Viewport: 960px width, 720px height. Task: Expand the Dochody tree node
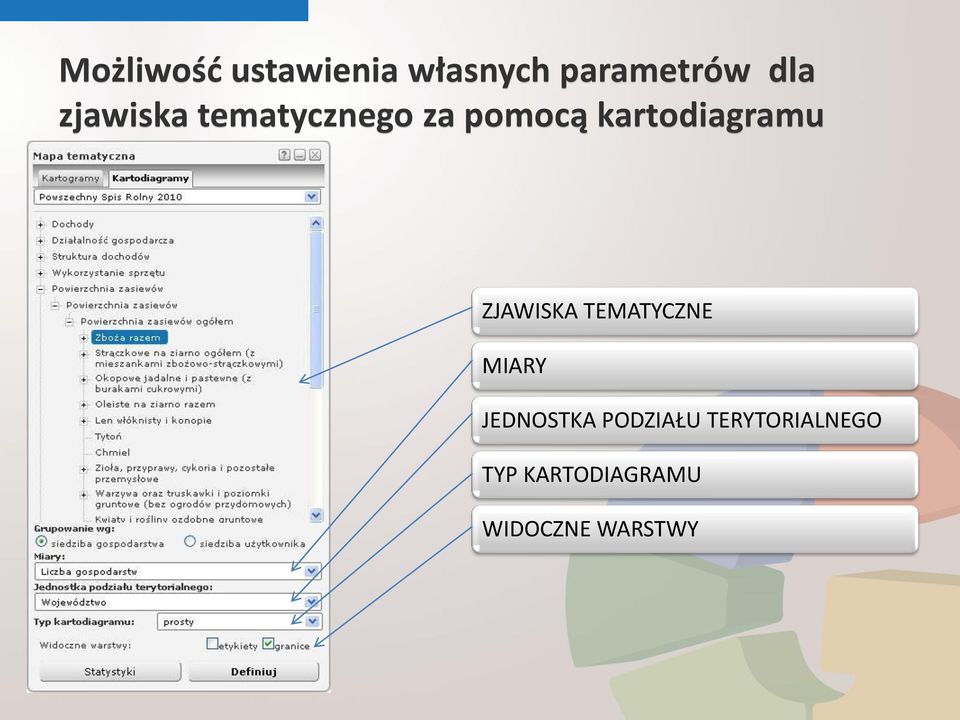40,224
